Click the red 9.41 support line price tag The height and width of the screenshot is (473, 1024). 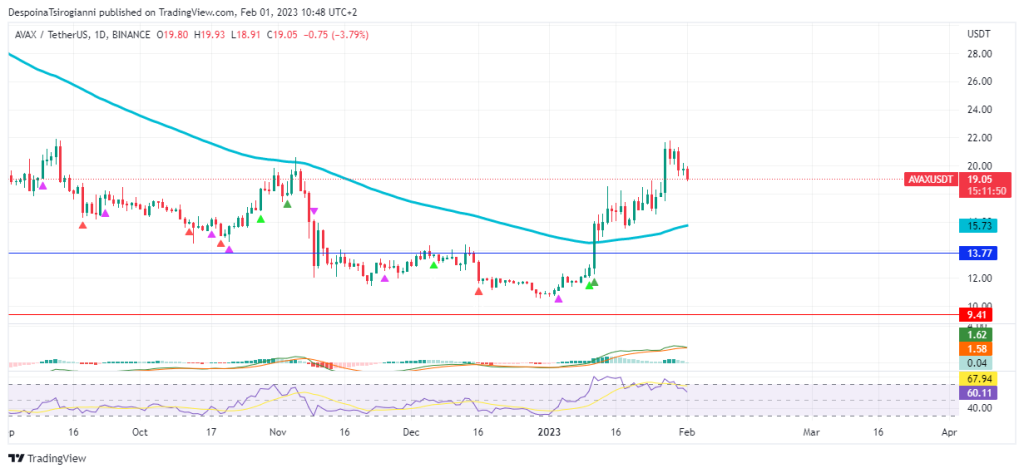tap(974, 315)
